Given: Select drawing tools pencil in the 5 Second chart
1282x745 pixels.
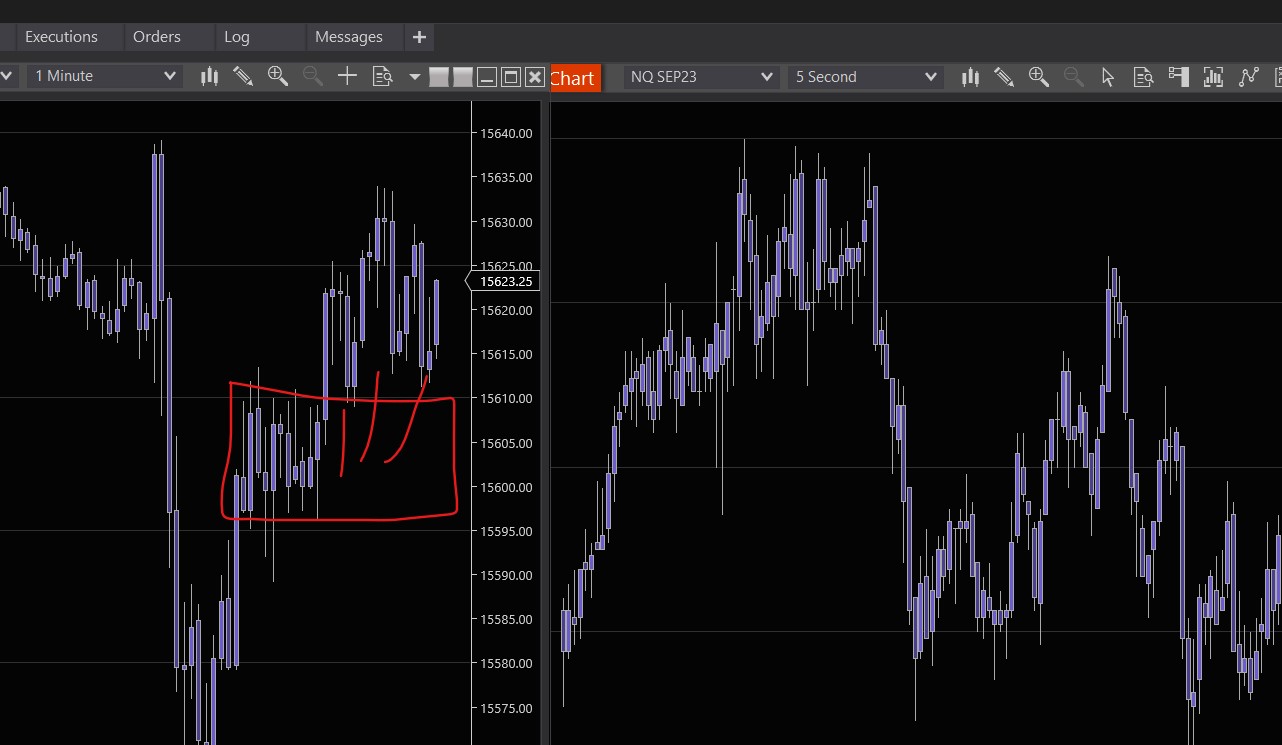Looking at the screenshot, I should tap(1004, 77).
